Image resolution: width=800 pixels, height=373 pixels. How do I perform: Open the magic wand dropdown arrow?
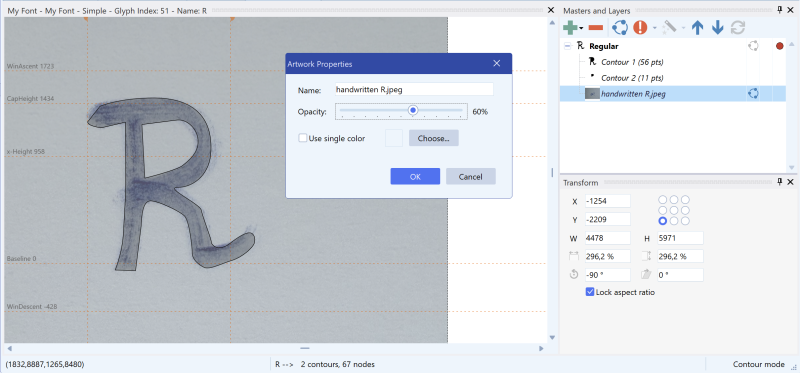(683, 28)
